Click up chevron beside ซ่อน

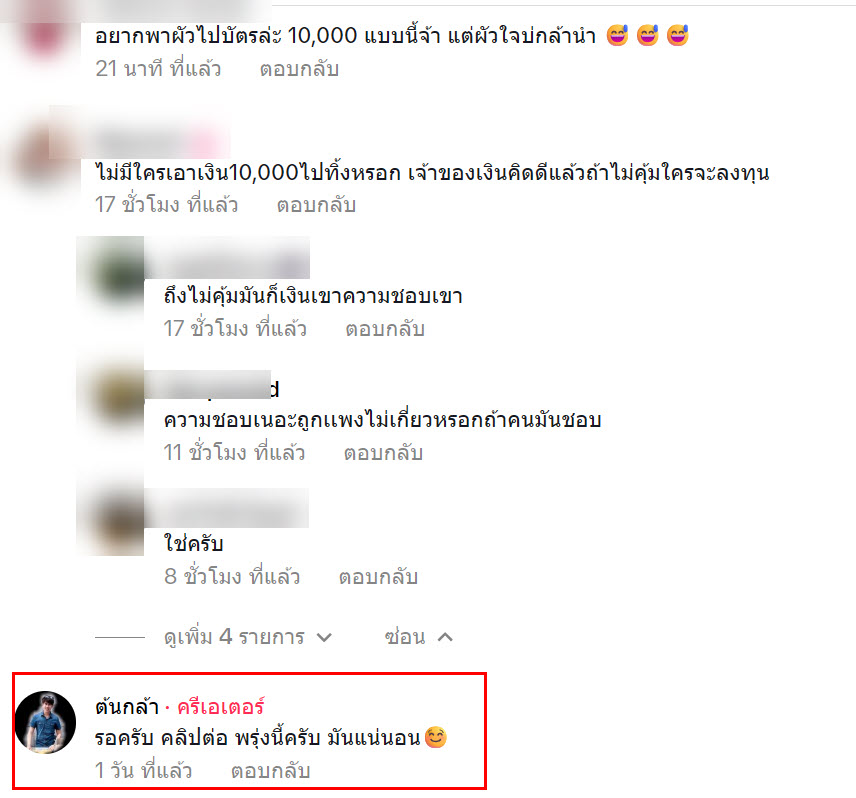click(x=445, y=637)
